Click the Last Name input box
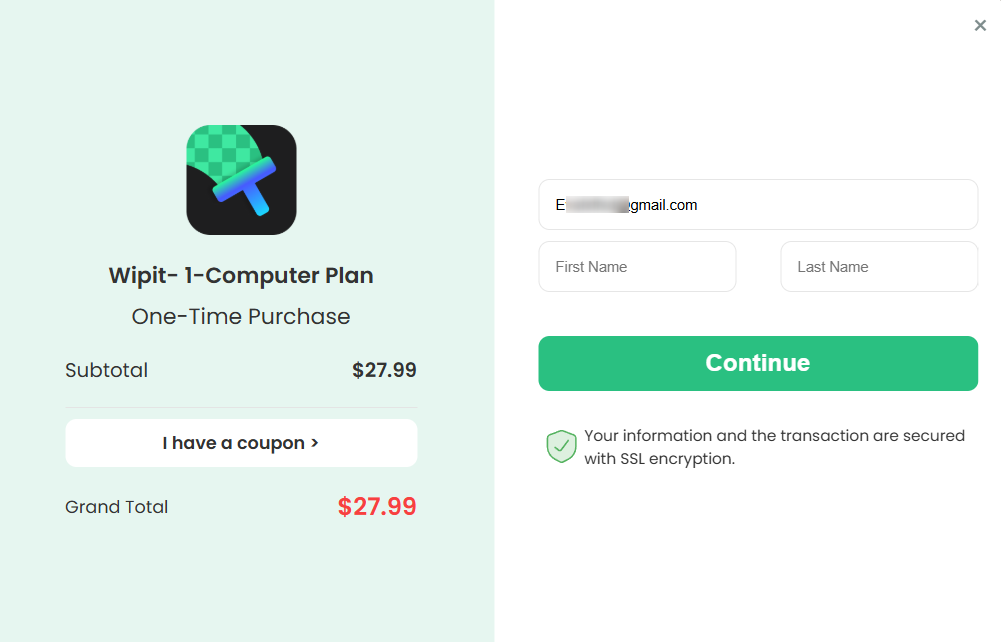Image resolution: width=1001 pixels, height=642 pixels. click(879, 266)
